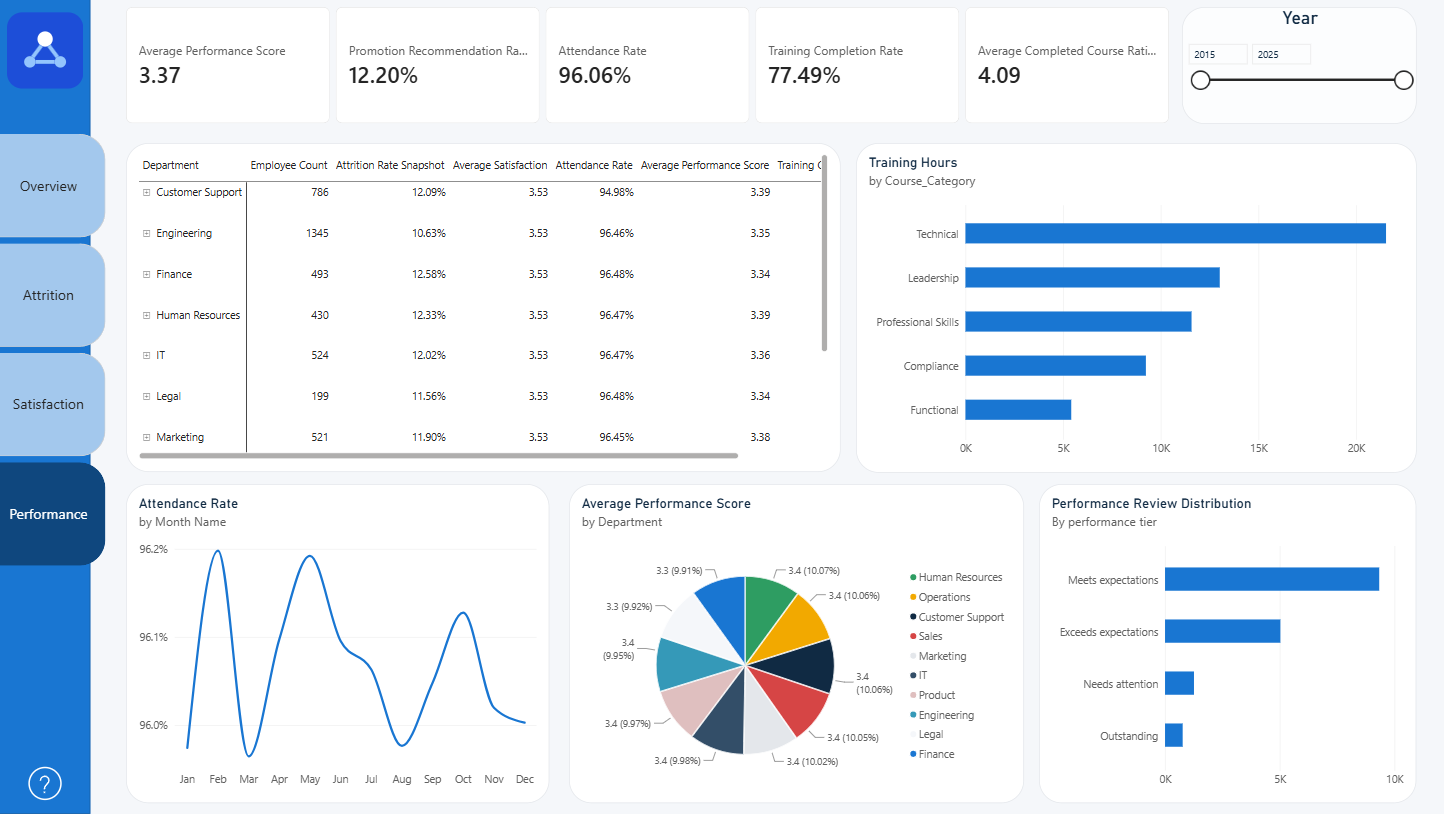Click the right handle of Year slider

(1403, 80)
